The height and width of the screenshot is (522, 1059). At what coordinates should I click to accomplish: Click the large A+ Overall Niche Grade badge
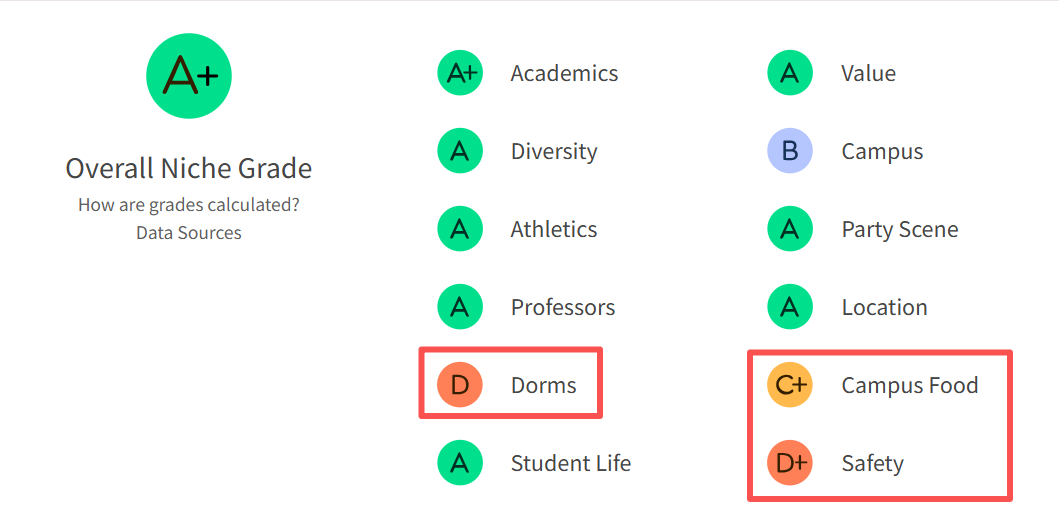(x=189, y=76)
